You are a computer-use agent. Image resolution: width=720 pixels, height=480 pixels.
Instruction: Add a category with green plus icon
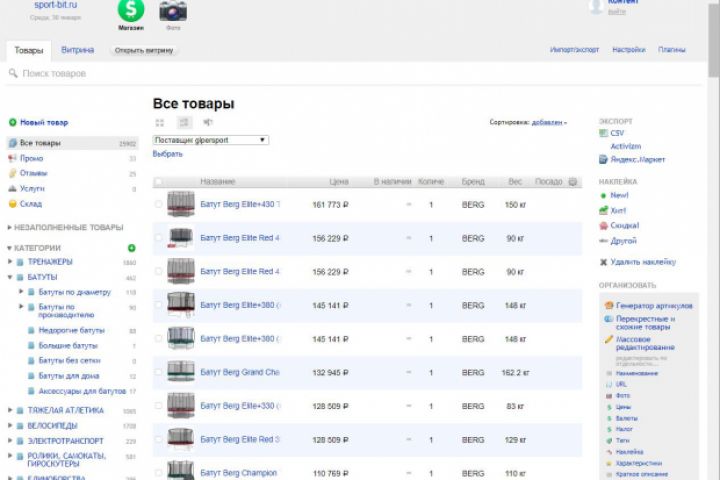pos(131,248)
